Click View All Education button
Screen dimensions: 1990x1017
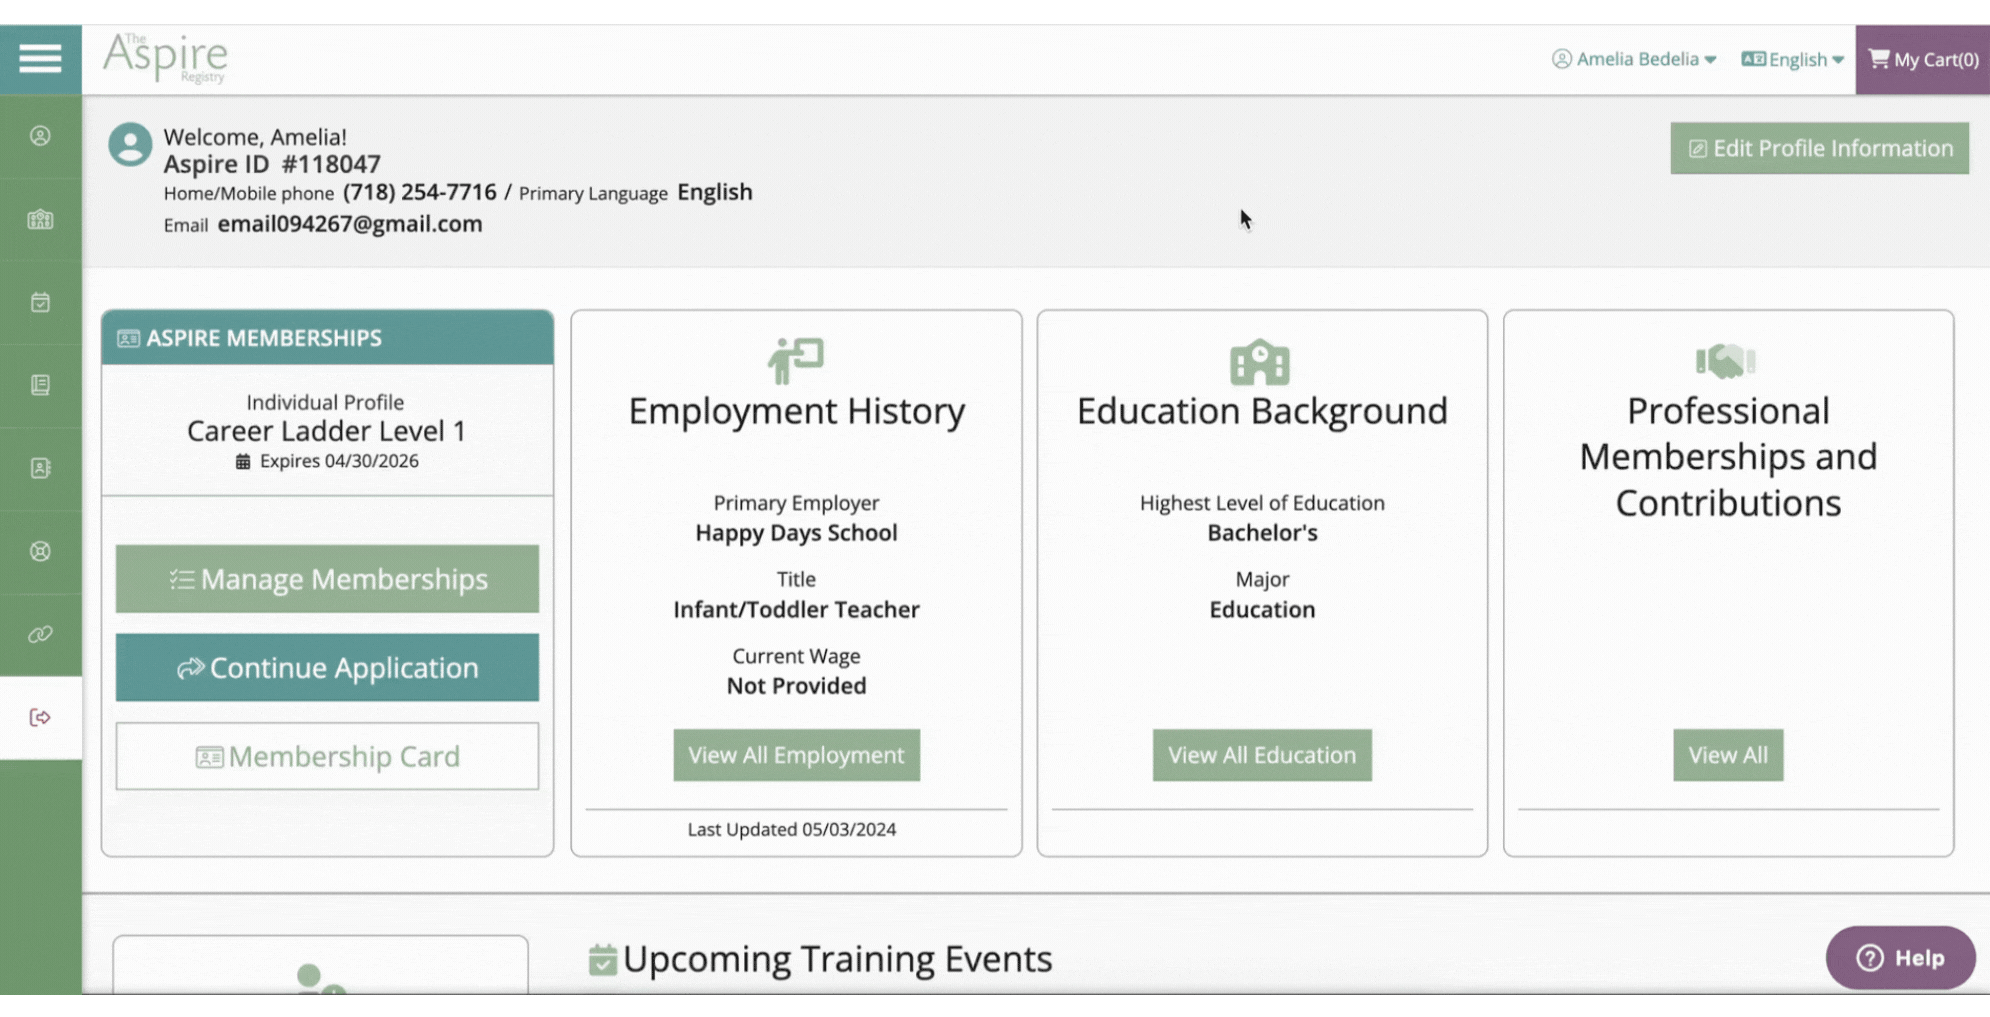(x=1262, y=755)
